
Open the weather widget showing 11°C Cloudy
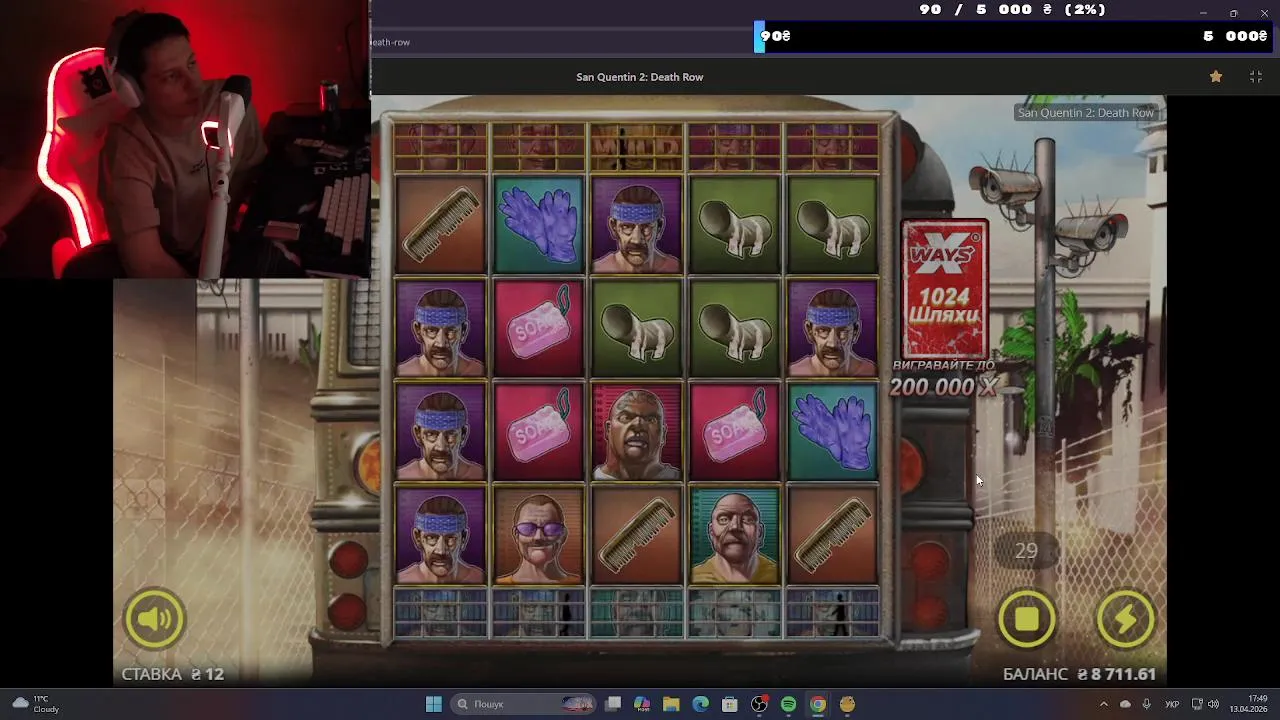tap(34, 704)
